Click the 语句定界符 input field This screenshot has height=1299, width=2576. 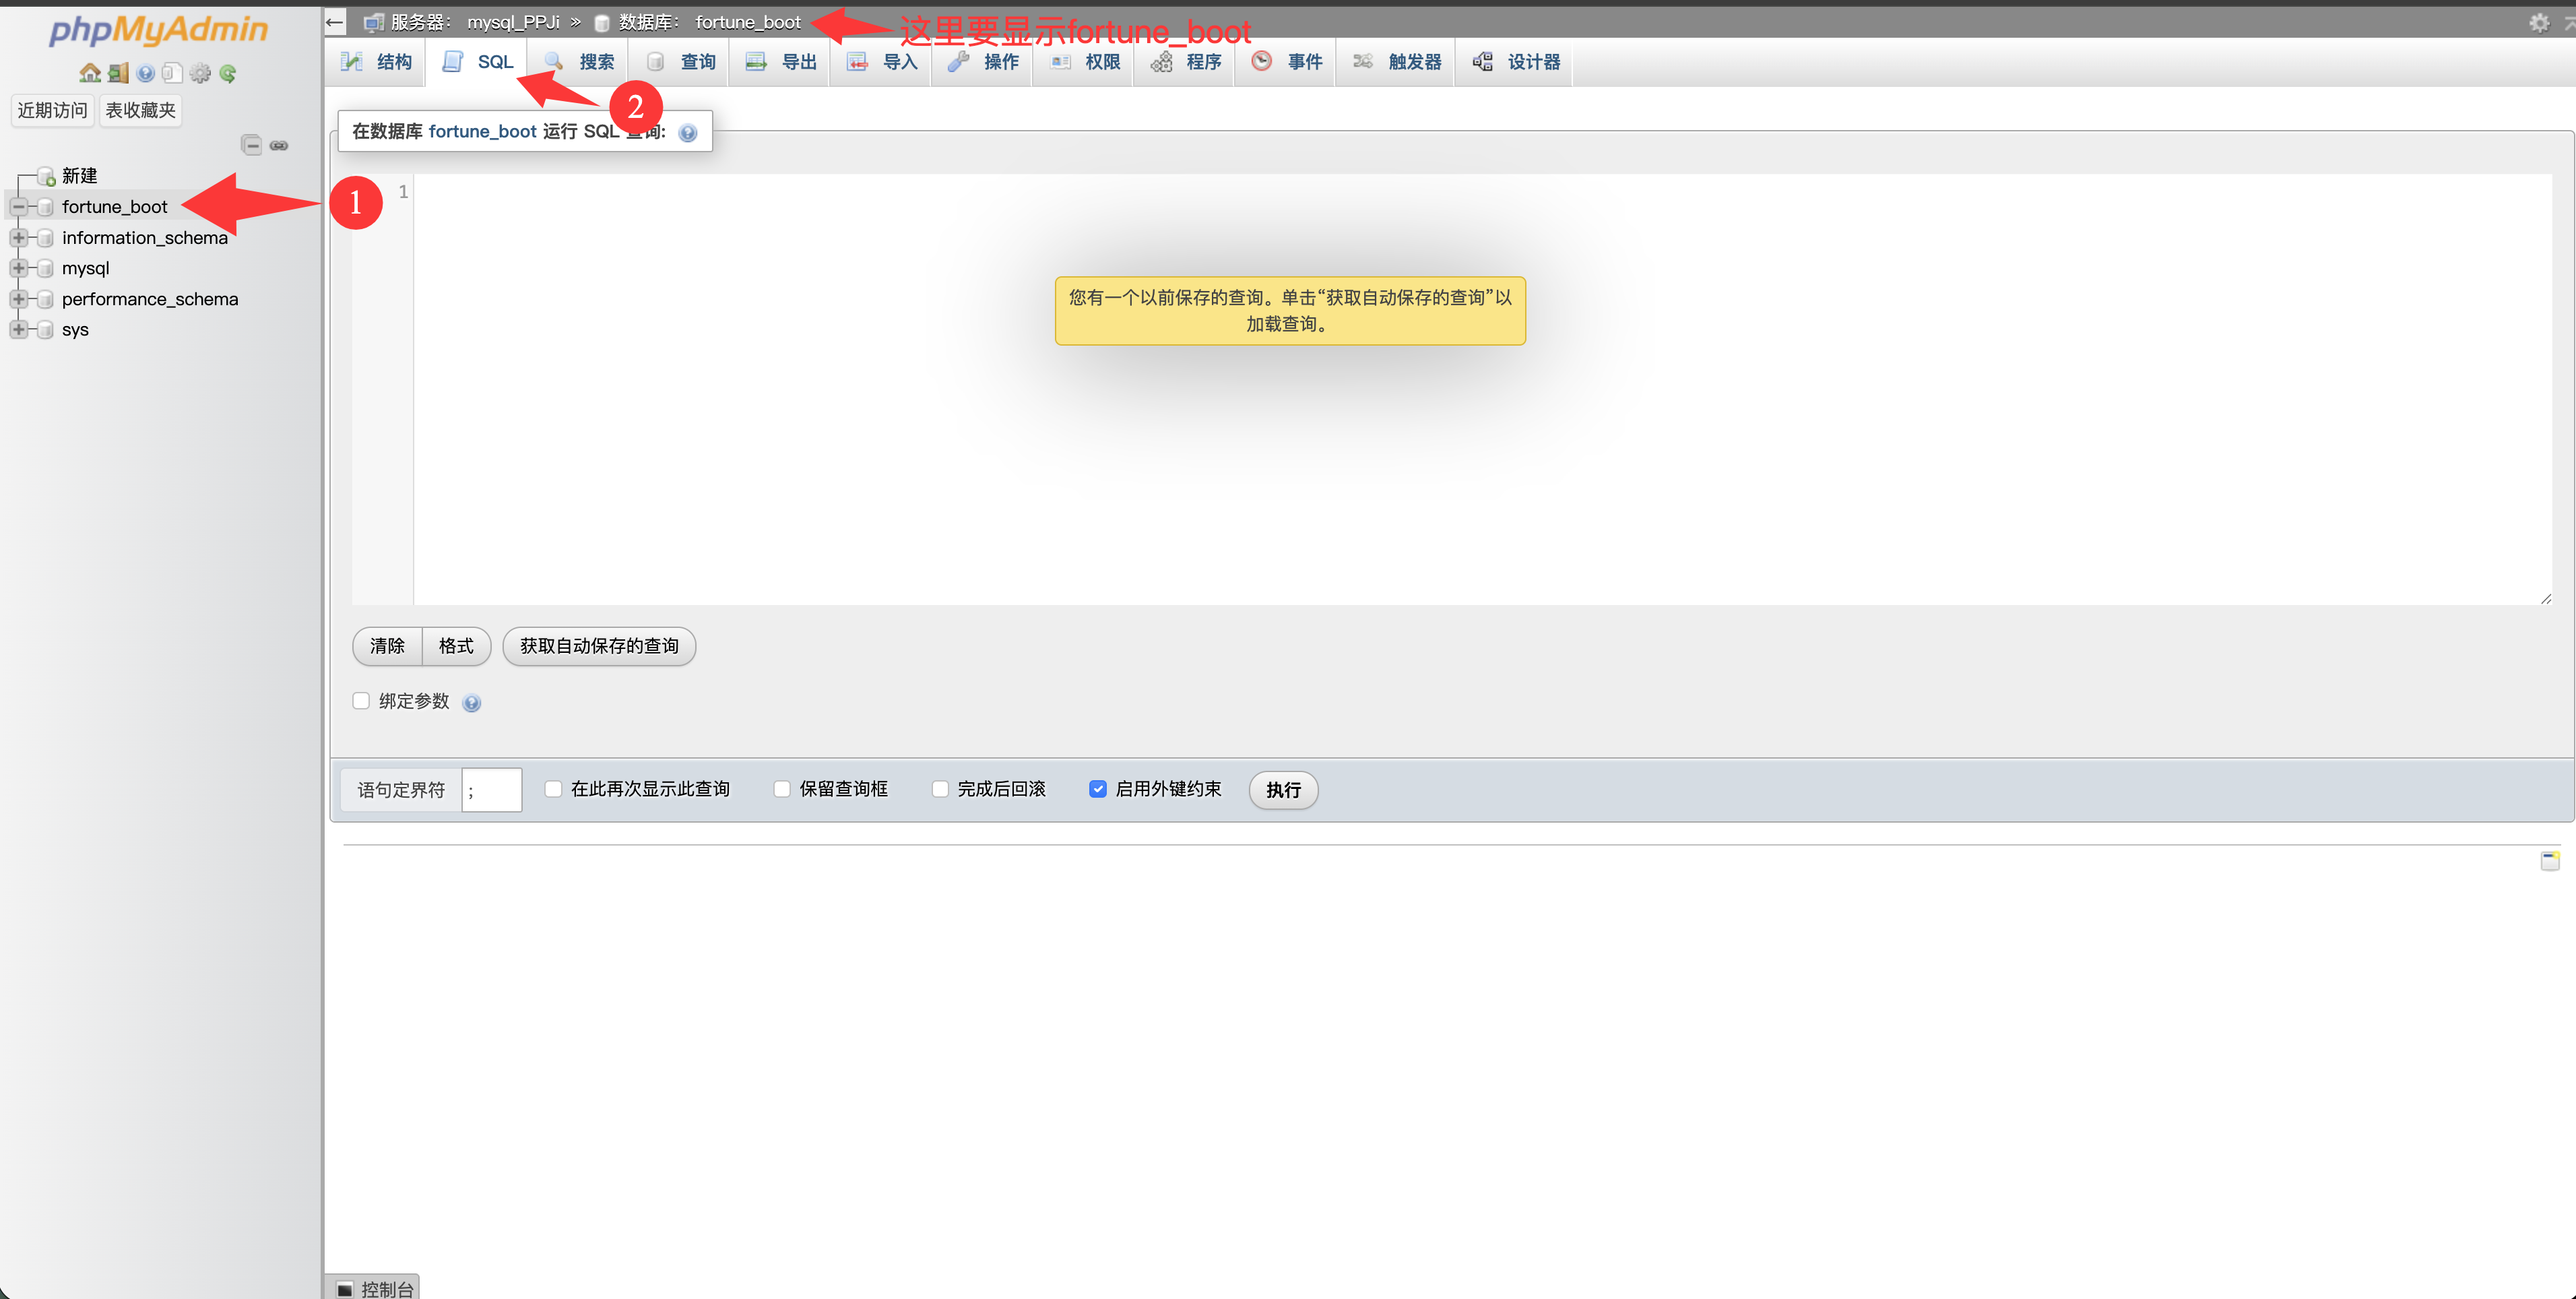(491, 790)
